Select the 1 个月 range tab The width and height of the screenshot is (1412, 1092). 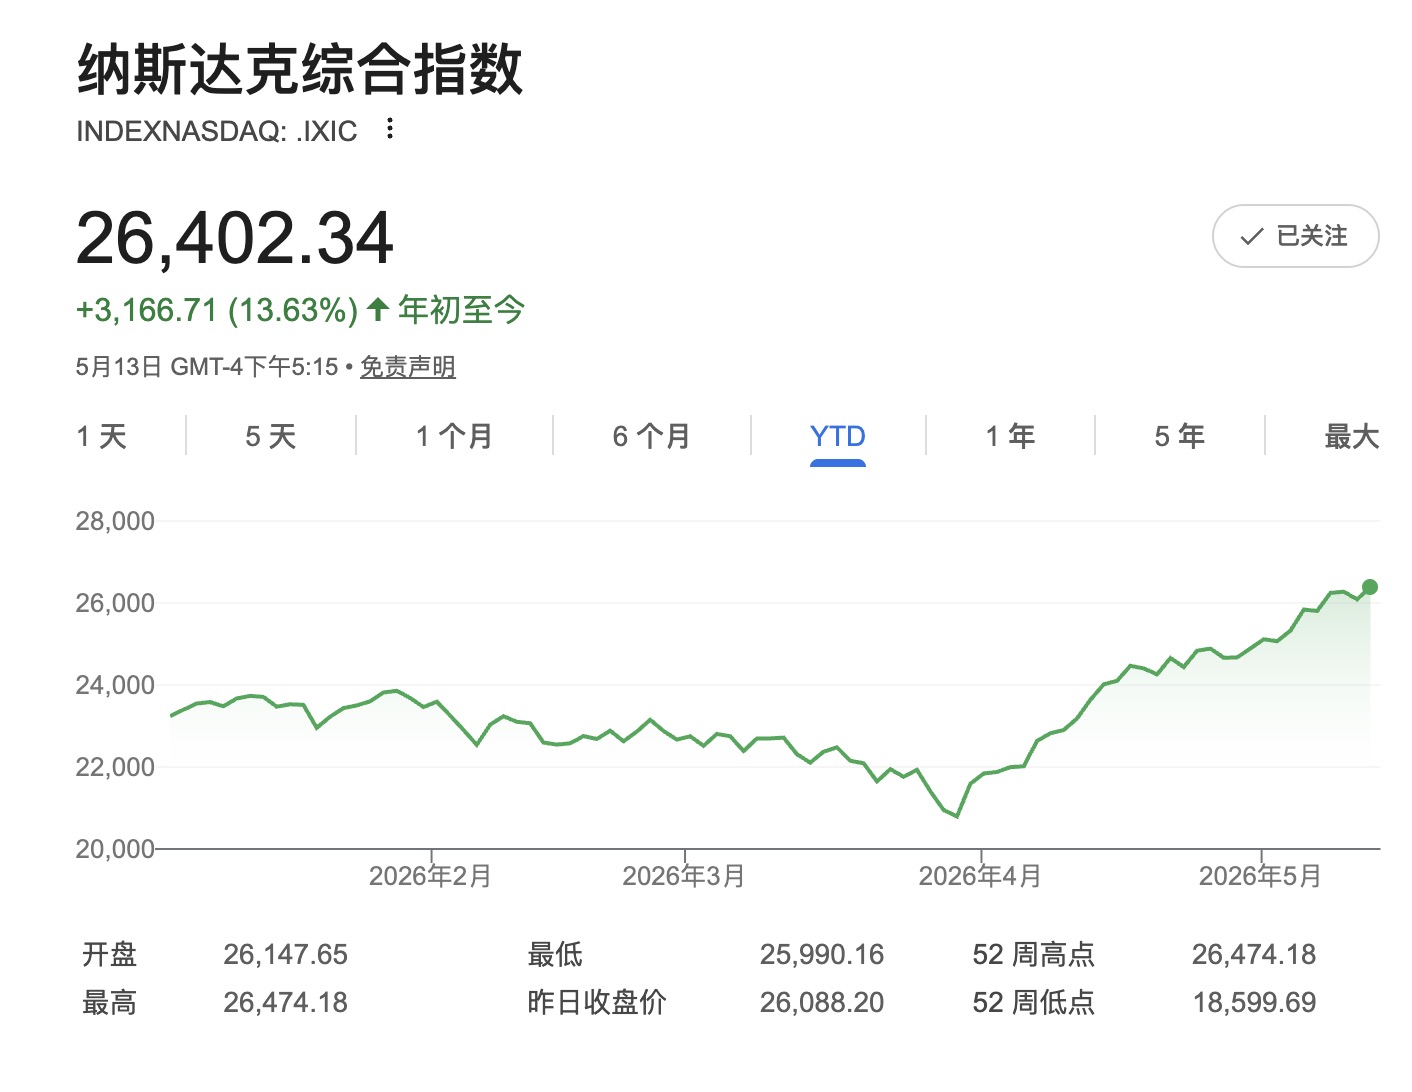click(x=454, y=436)
